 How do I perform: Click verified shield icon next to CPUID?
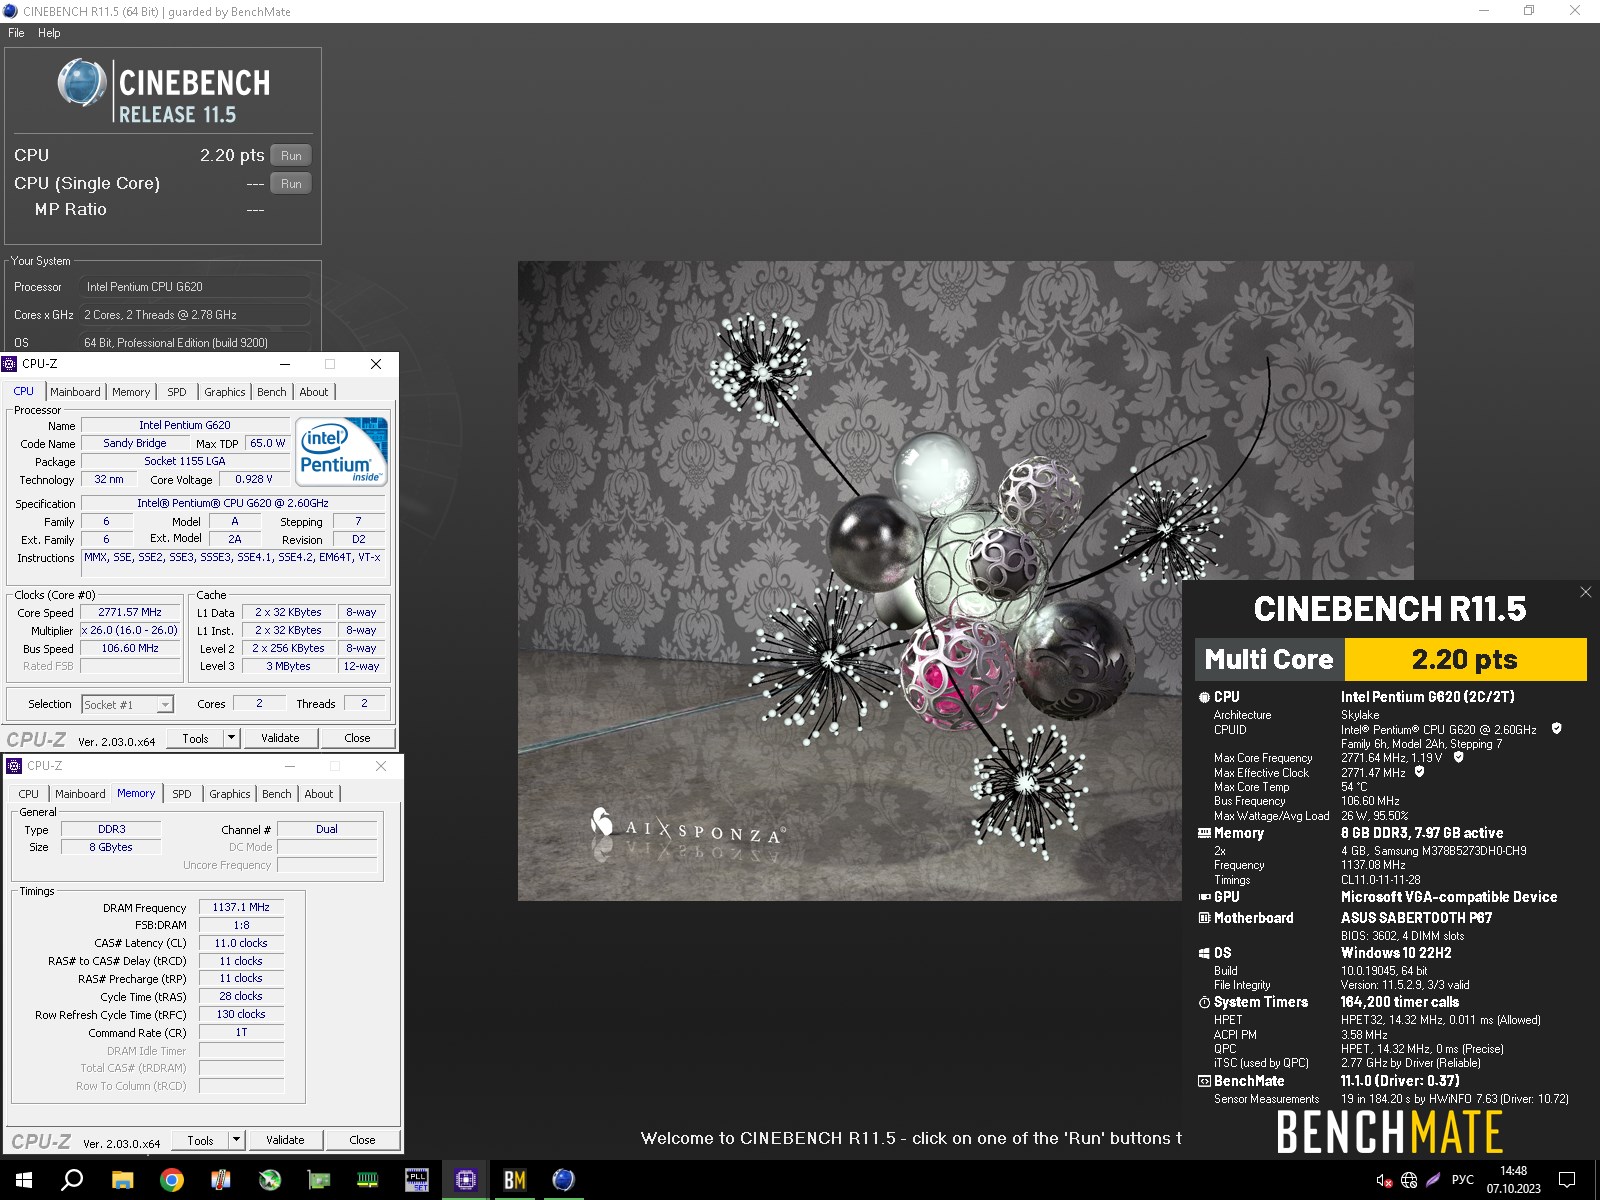(x=1556, y=729)
